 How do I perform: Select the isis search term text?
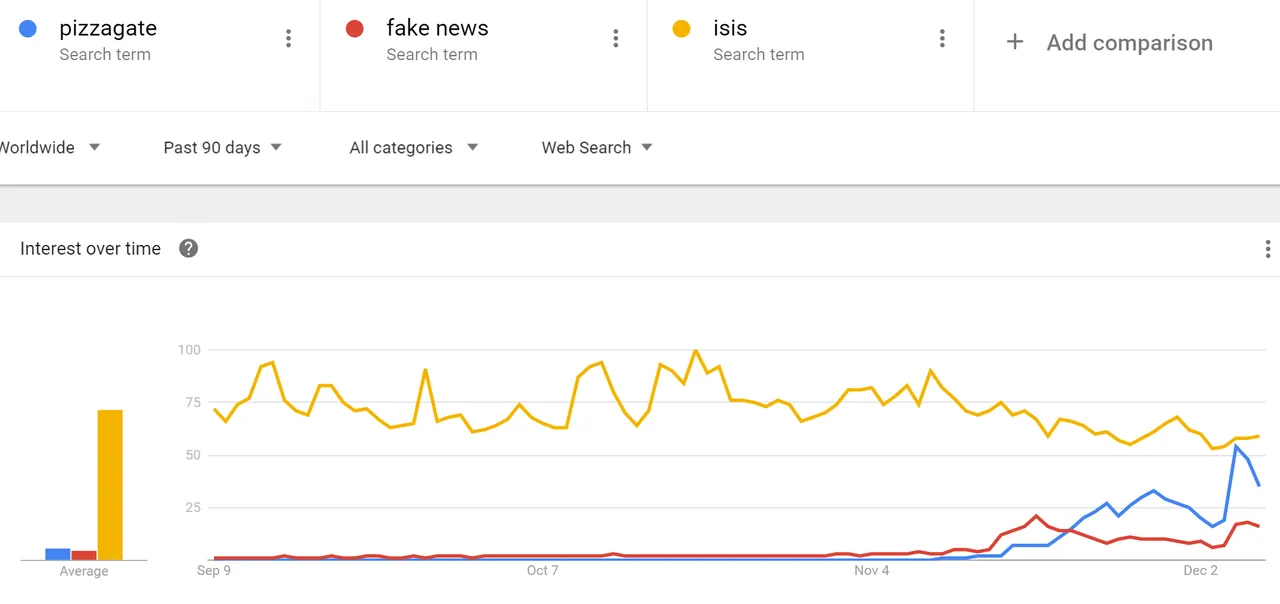pos(730,28)
